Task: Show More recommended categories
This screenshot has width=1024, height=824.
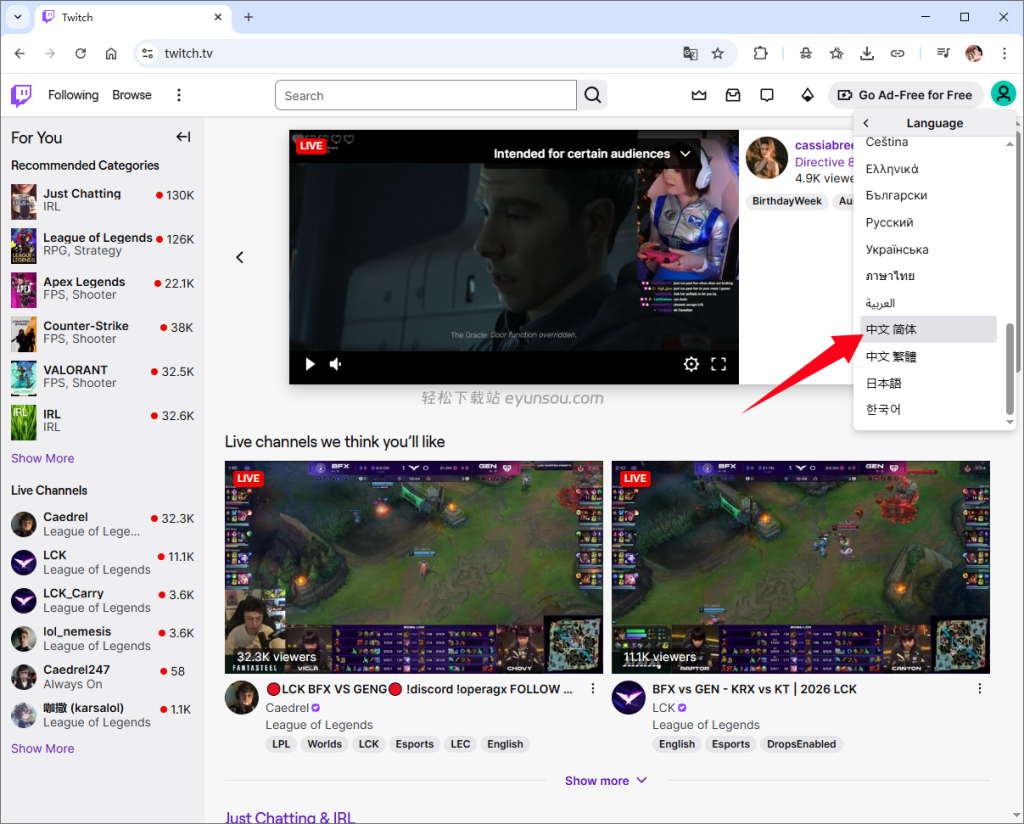Action: 42,458
